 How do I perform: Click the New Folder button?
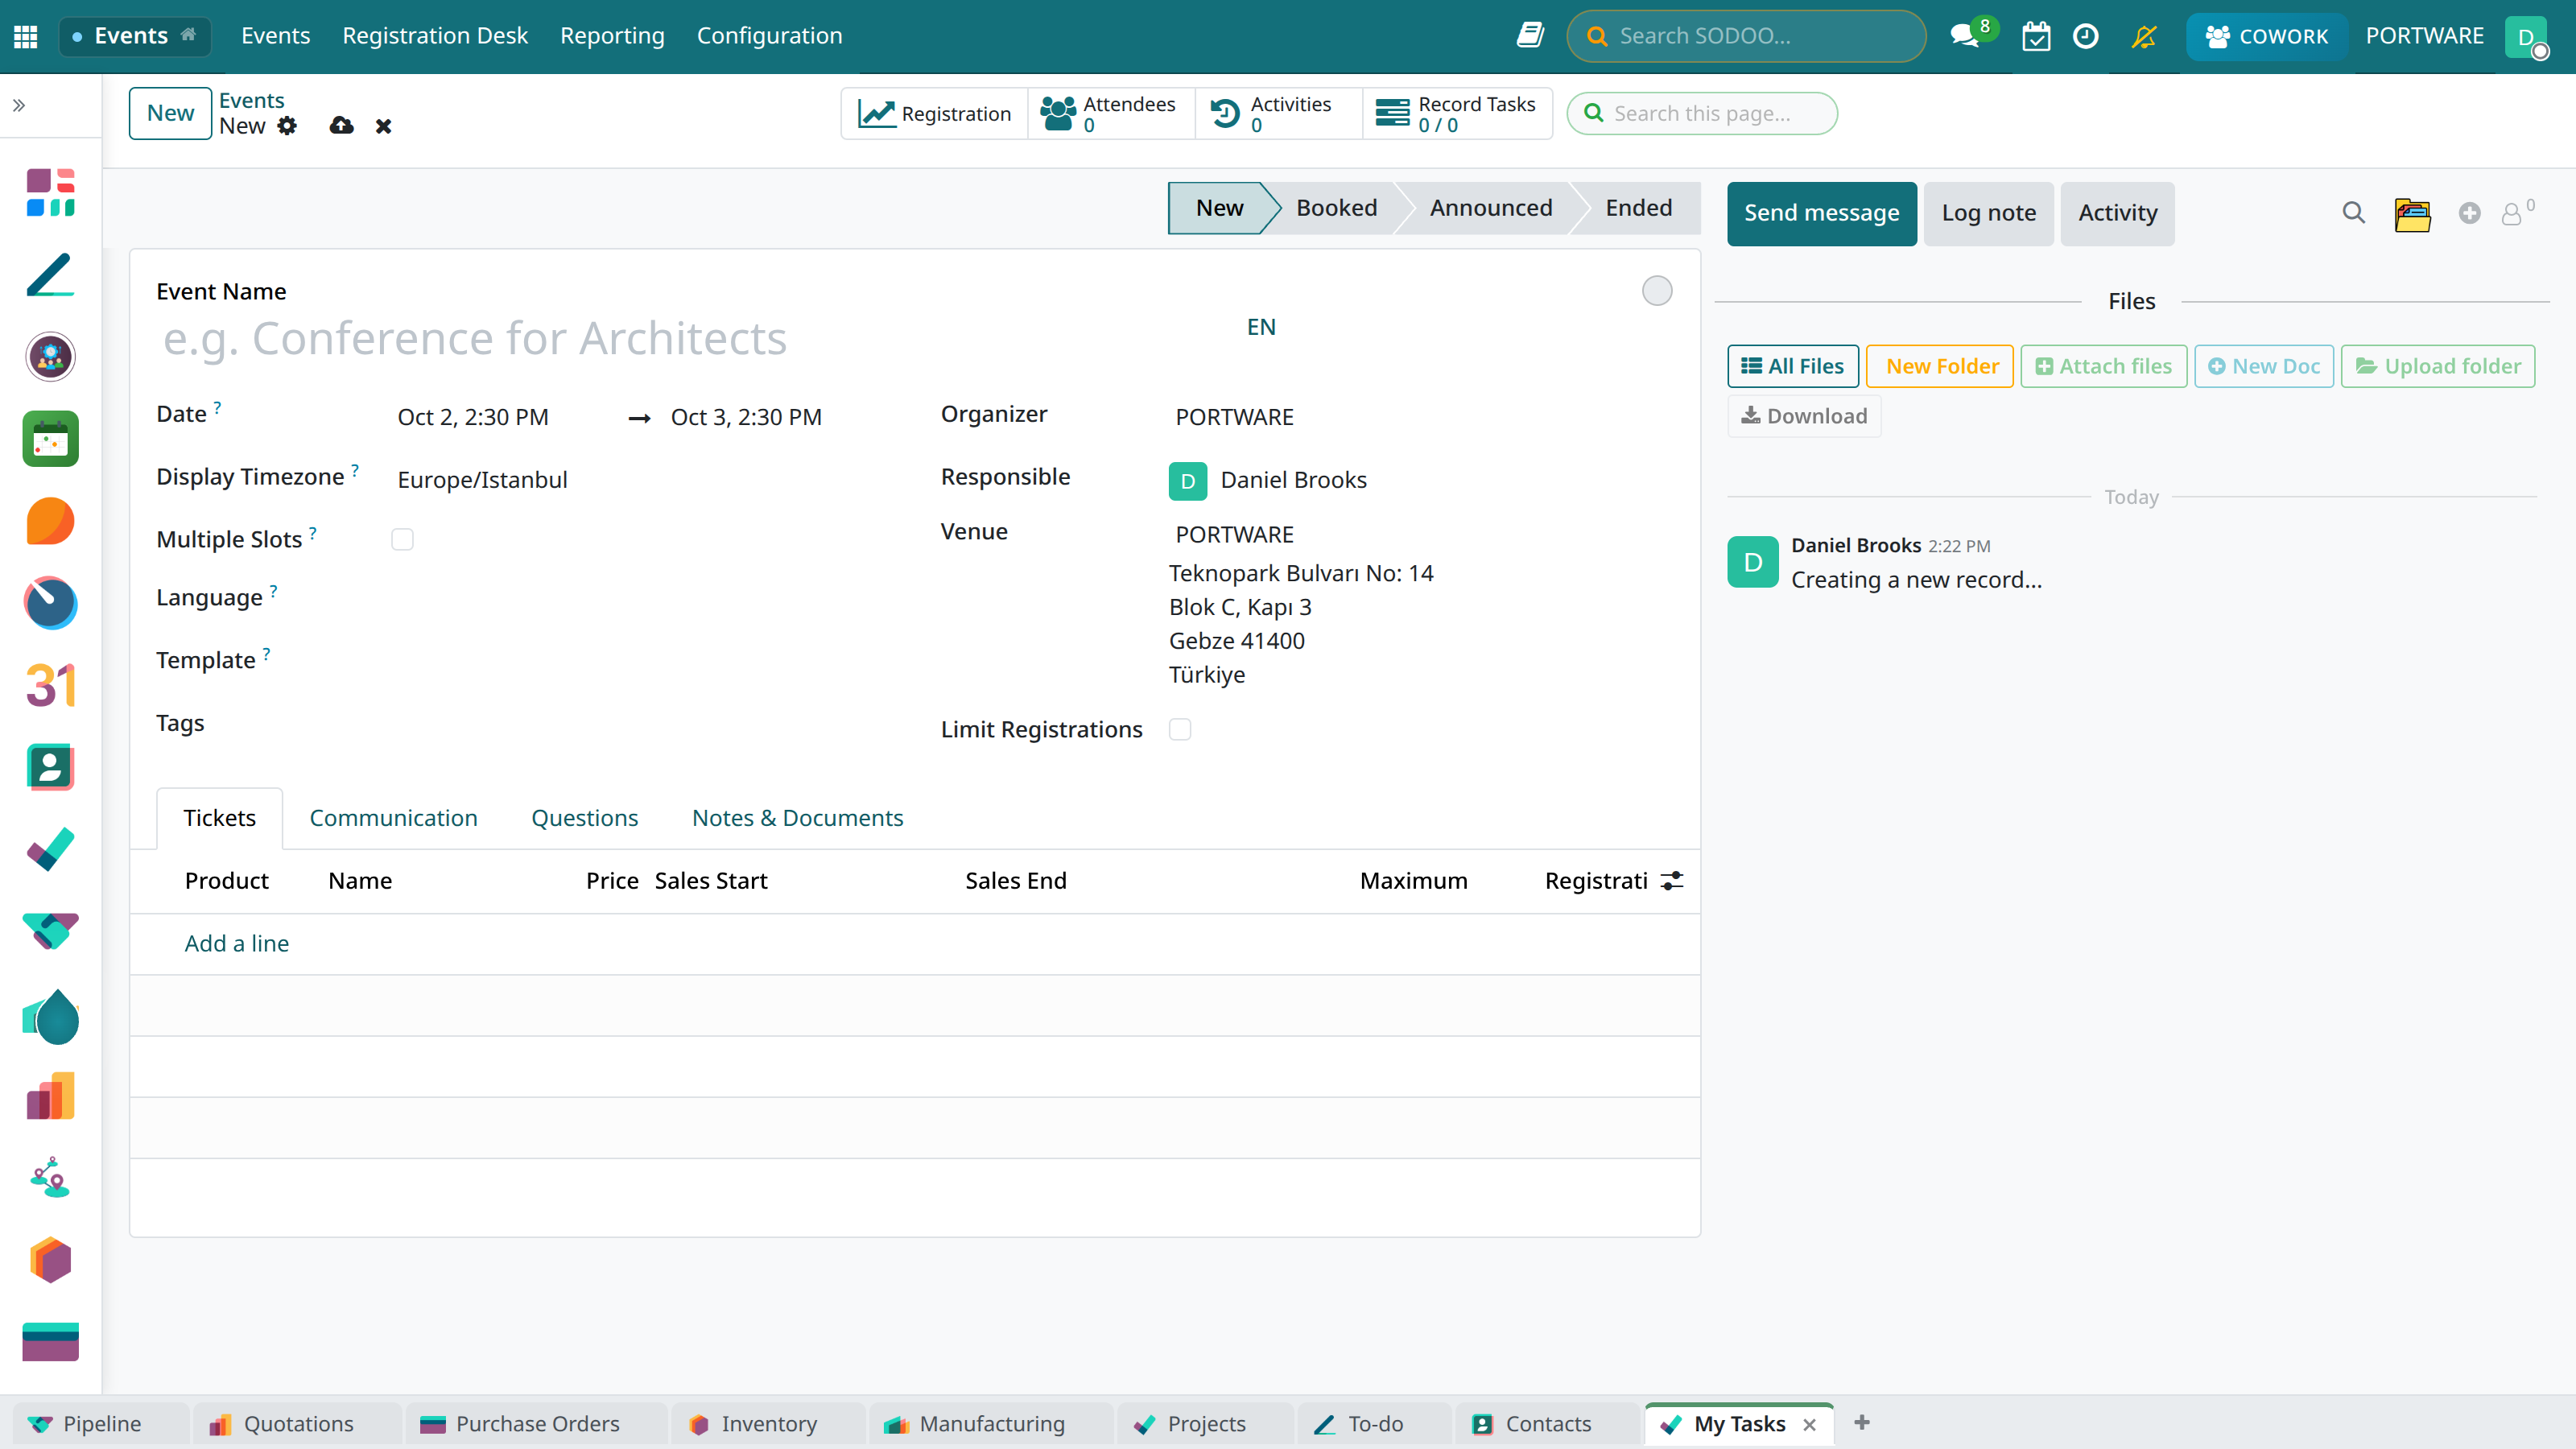(1940, 366)
